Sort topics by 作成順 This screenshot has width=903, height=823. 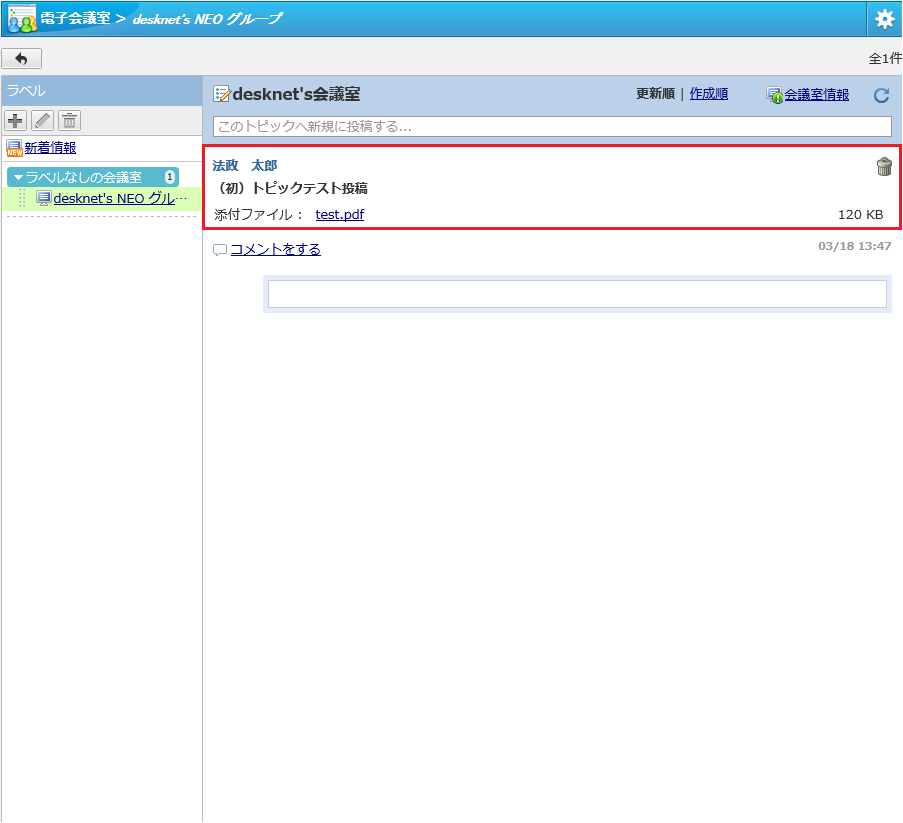pyautogui.click(x=709, y=93)
